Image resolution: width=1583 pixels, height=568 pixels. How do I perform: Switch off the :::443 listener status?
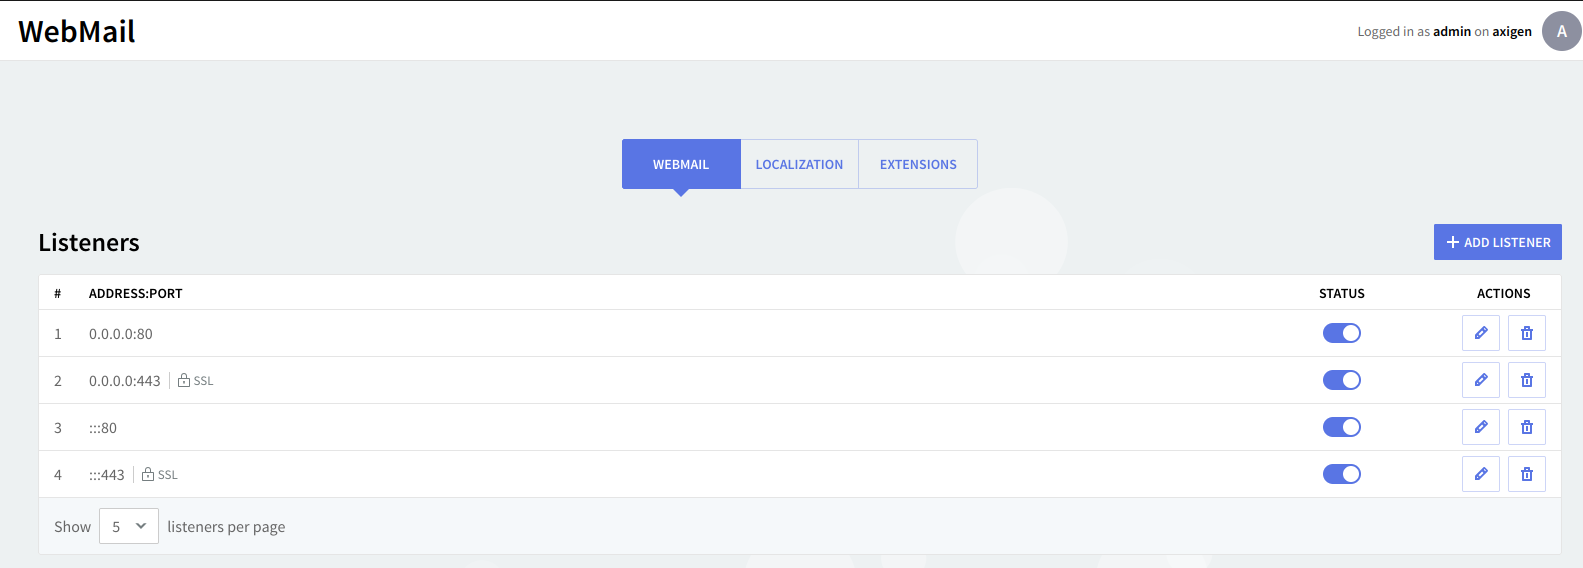tap(1341, 474)
